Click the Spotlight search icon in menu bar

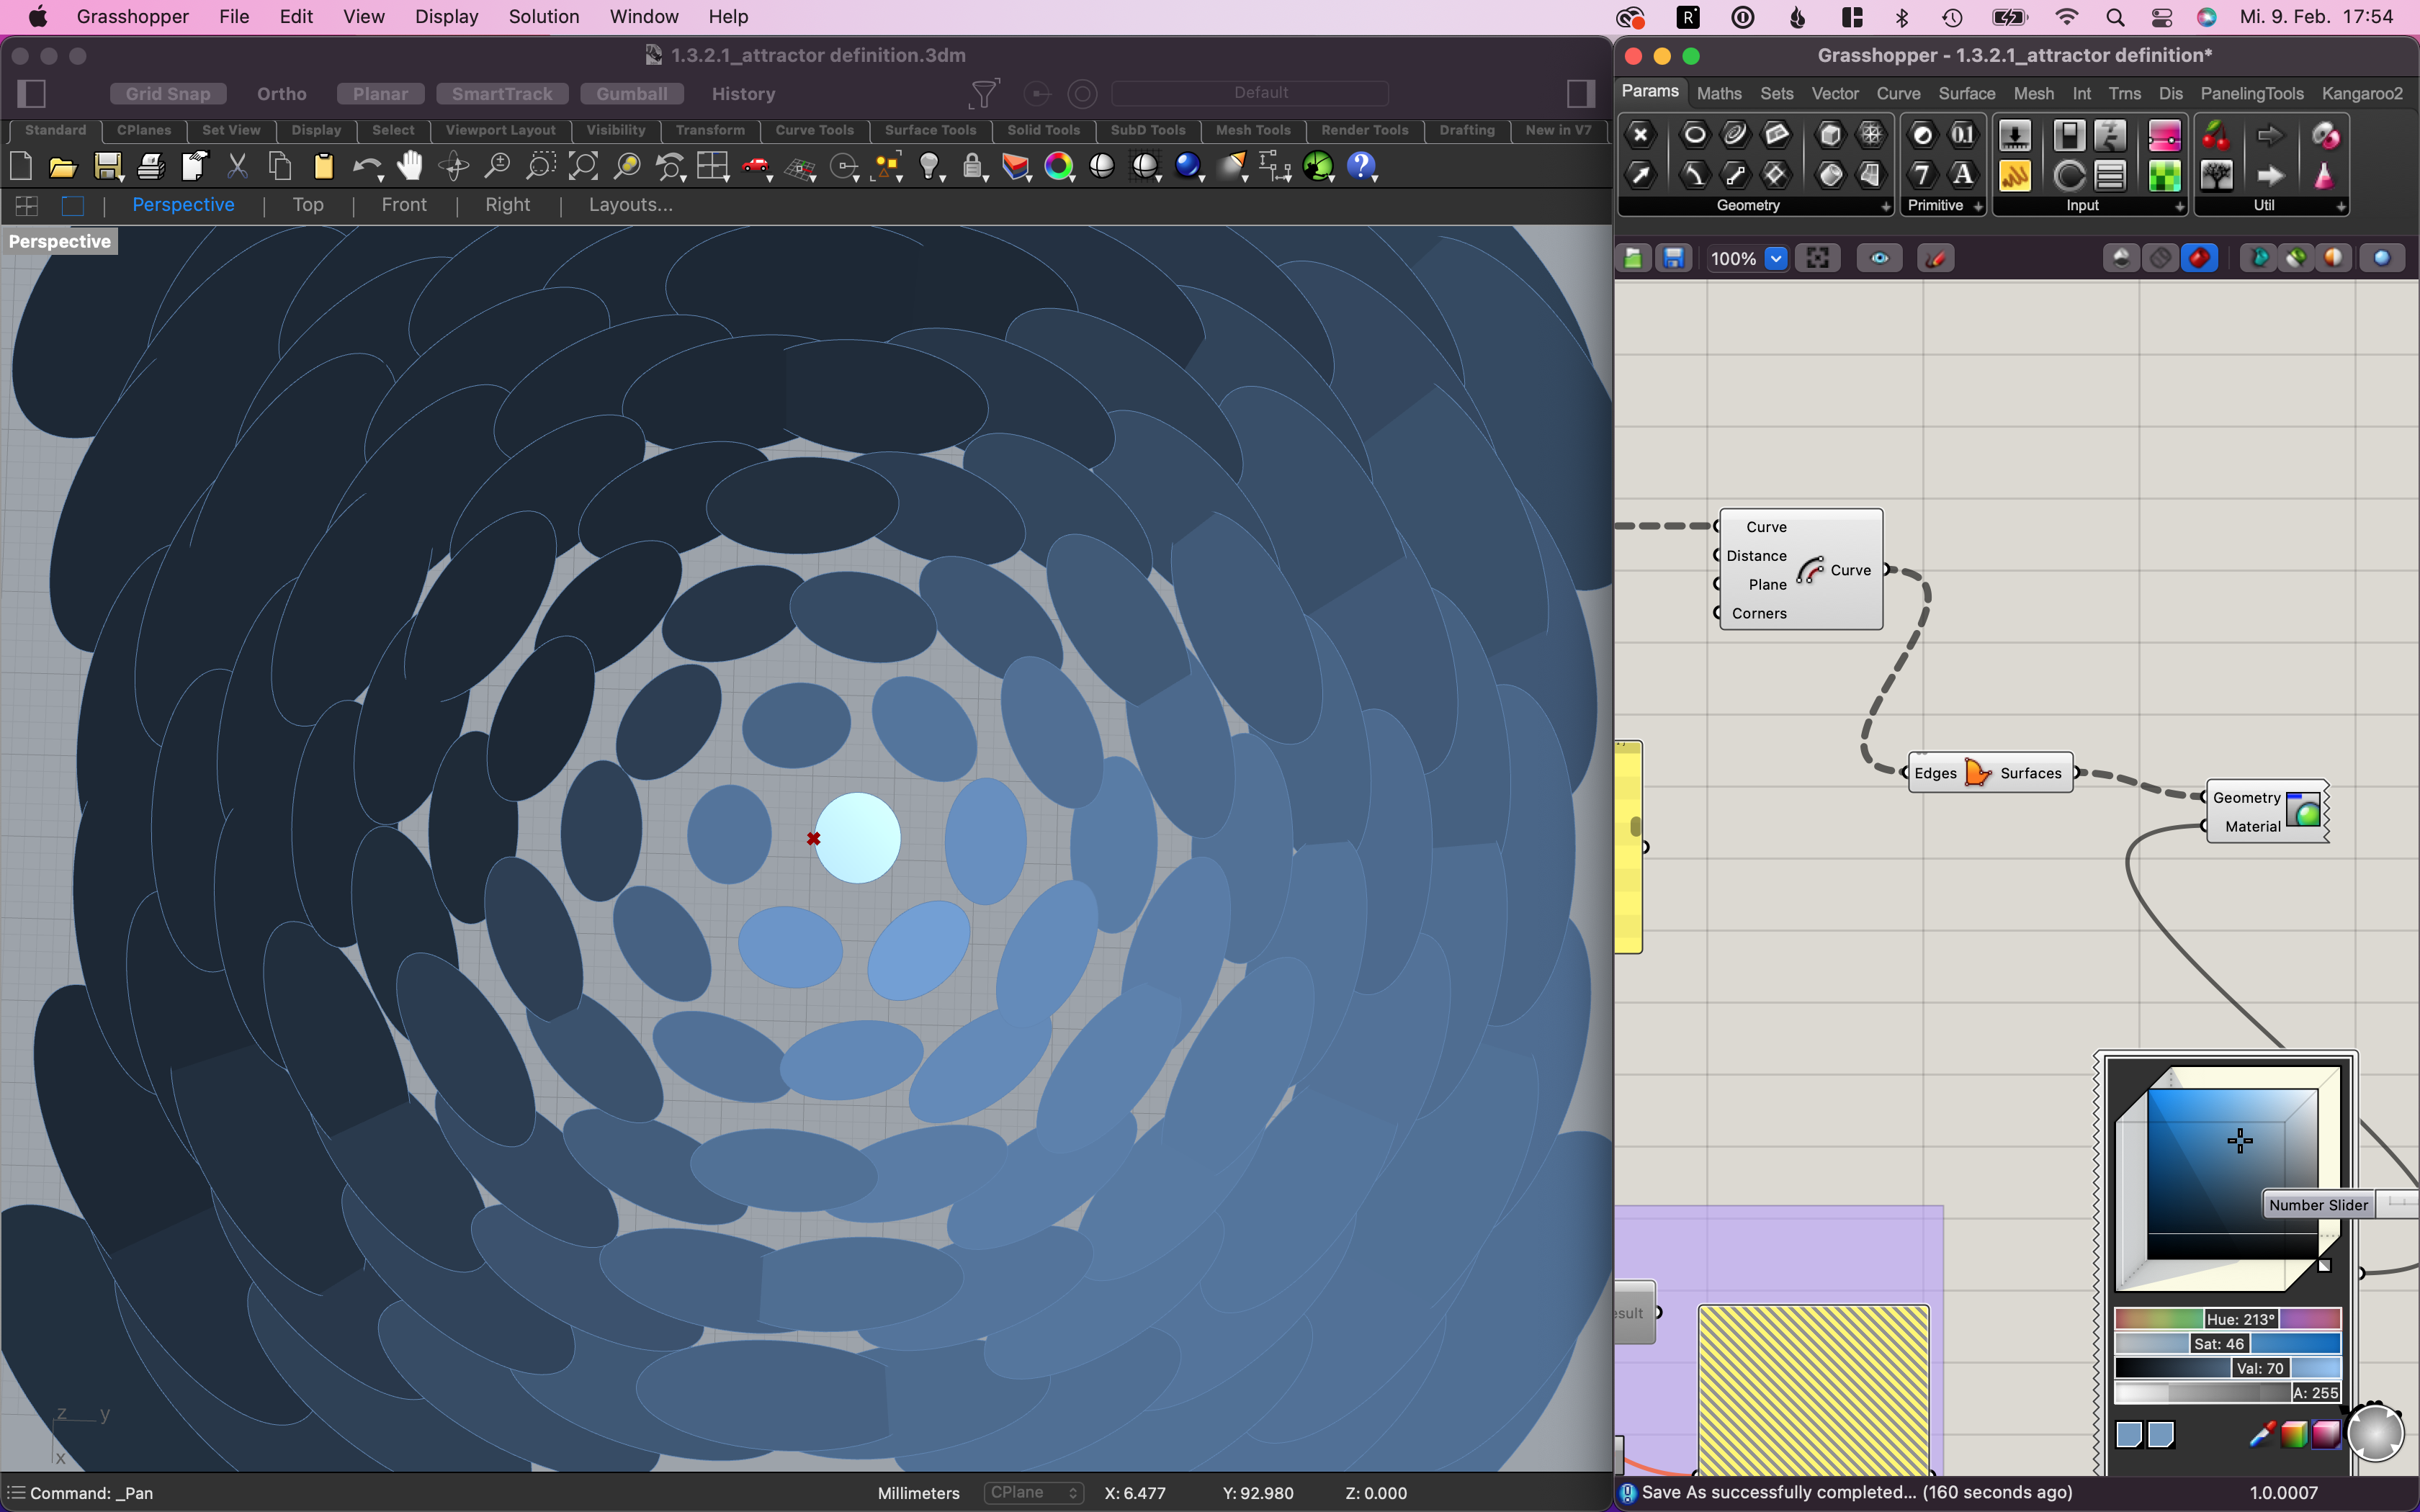coord(2114,17)
